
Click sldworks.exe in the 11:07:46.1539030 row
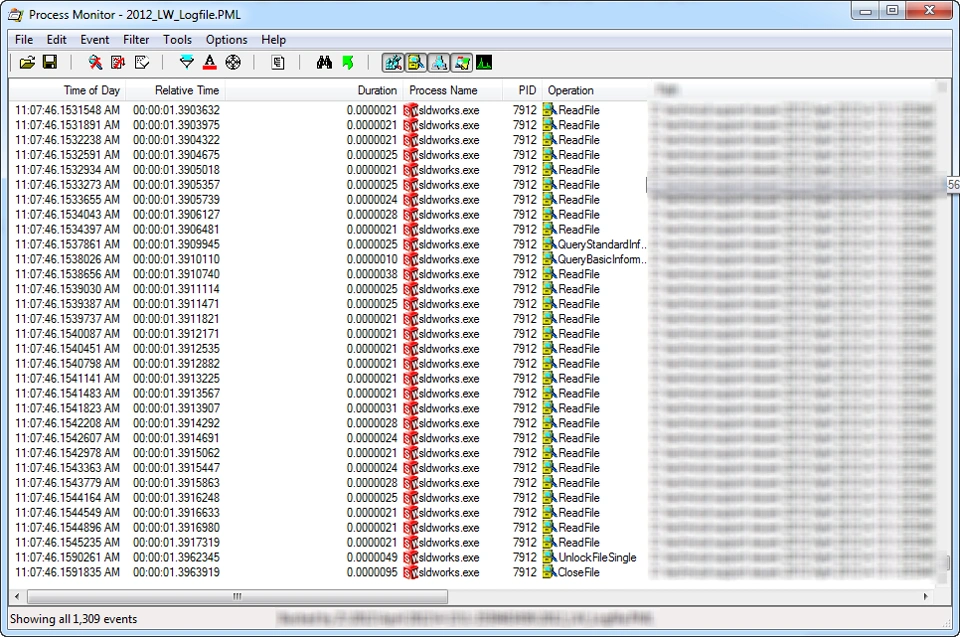(449, 289)
